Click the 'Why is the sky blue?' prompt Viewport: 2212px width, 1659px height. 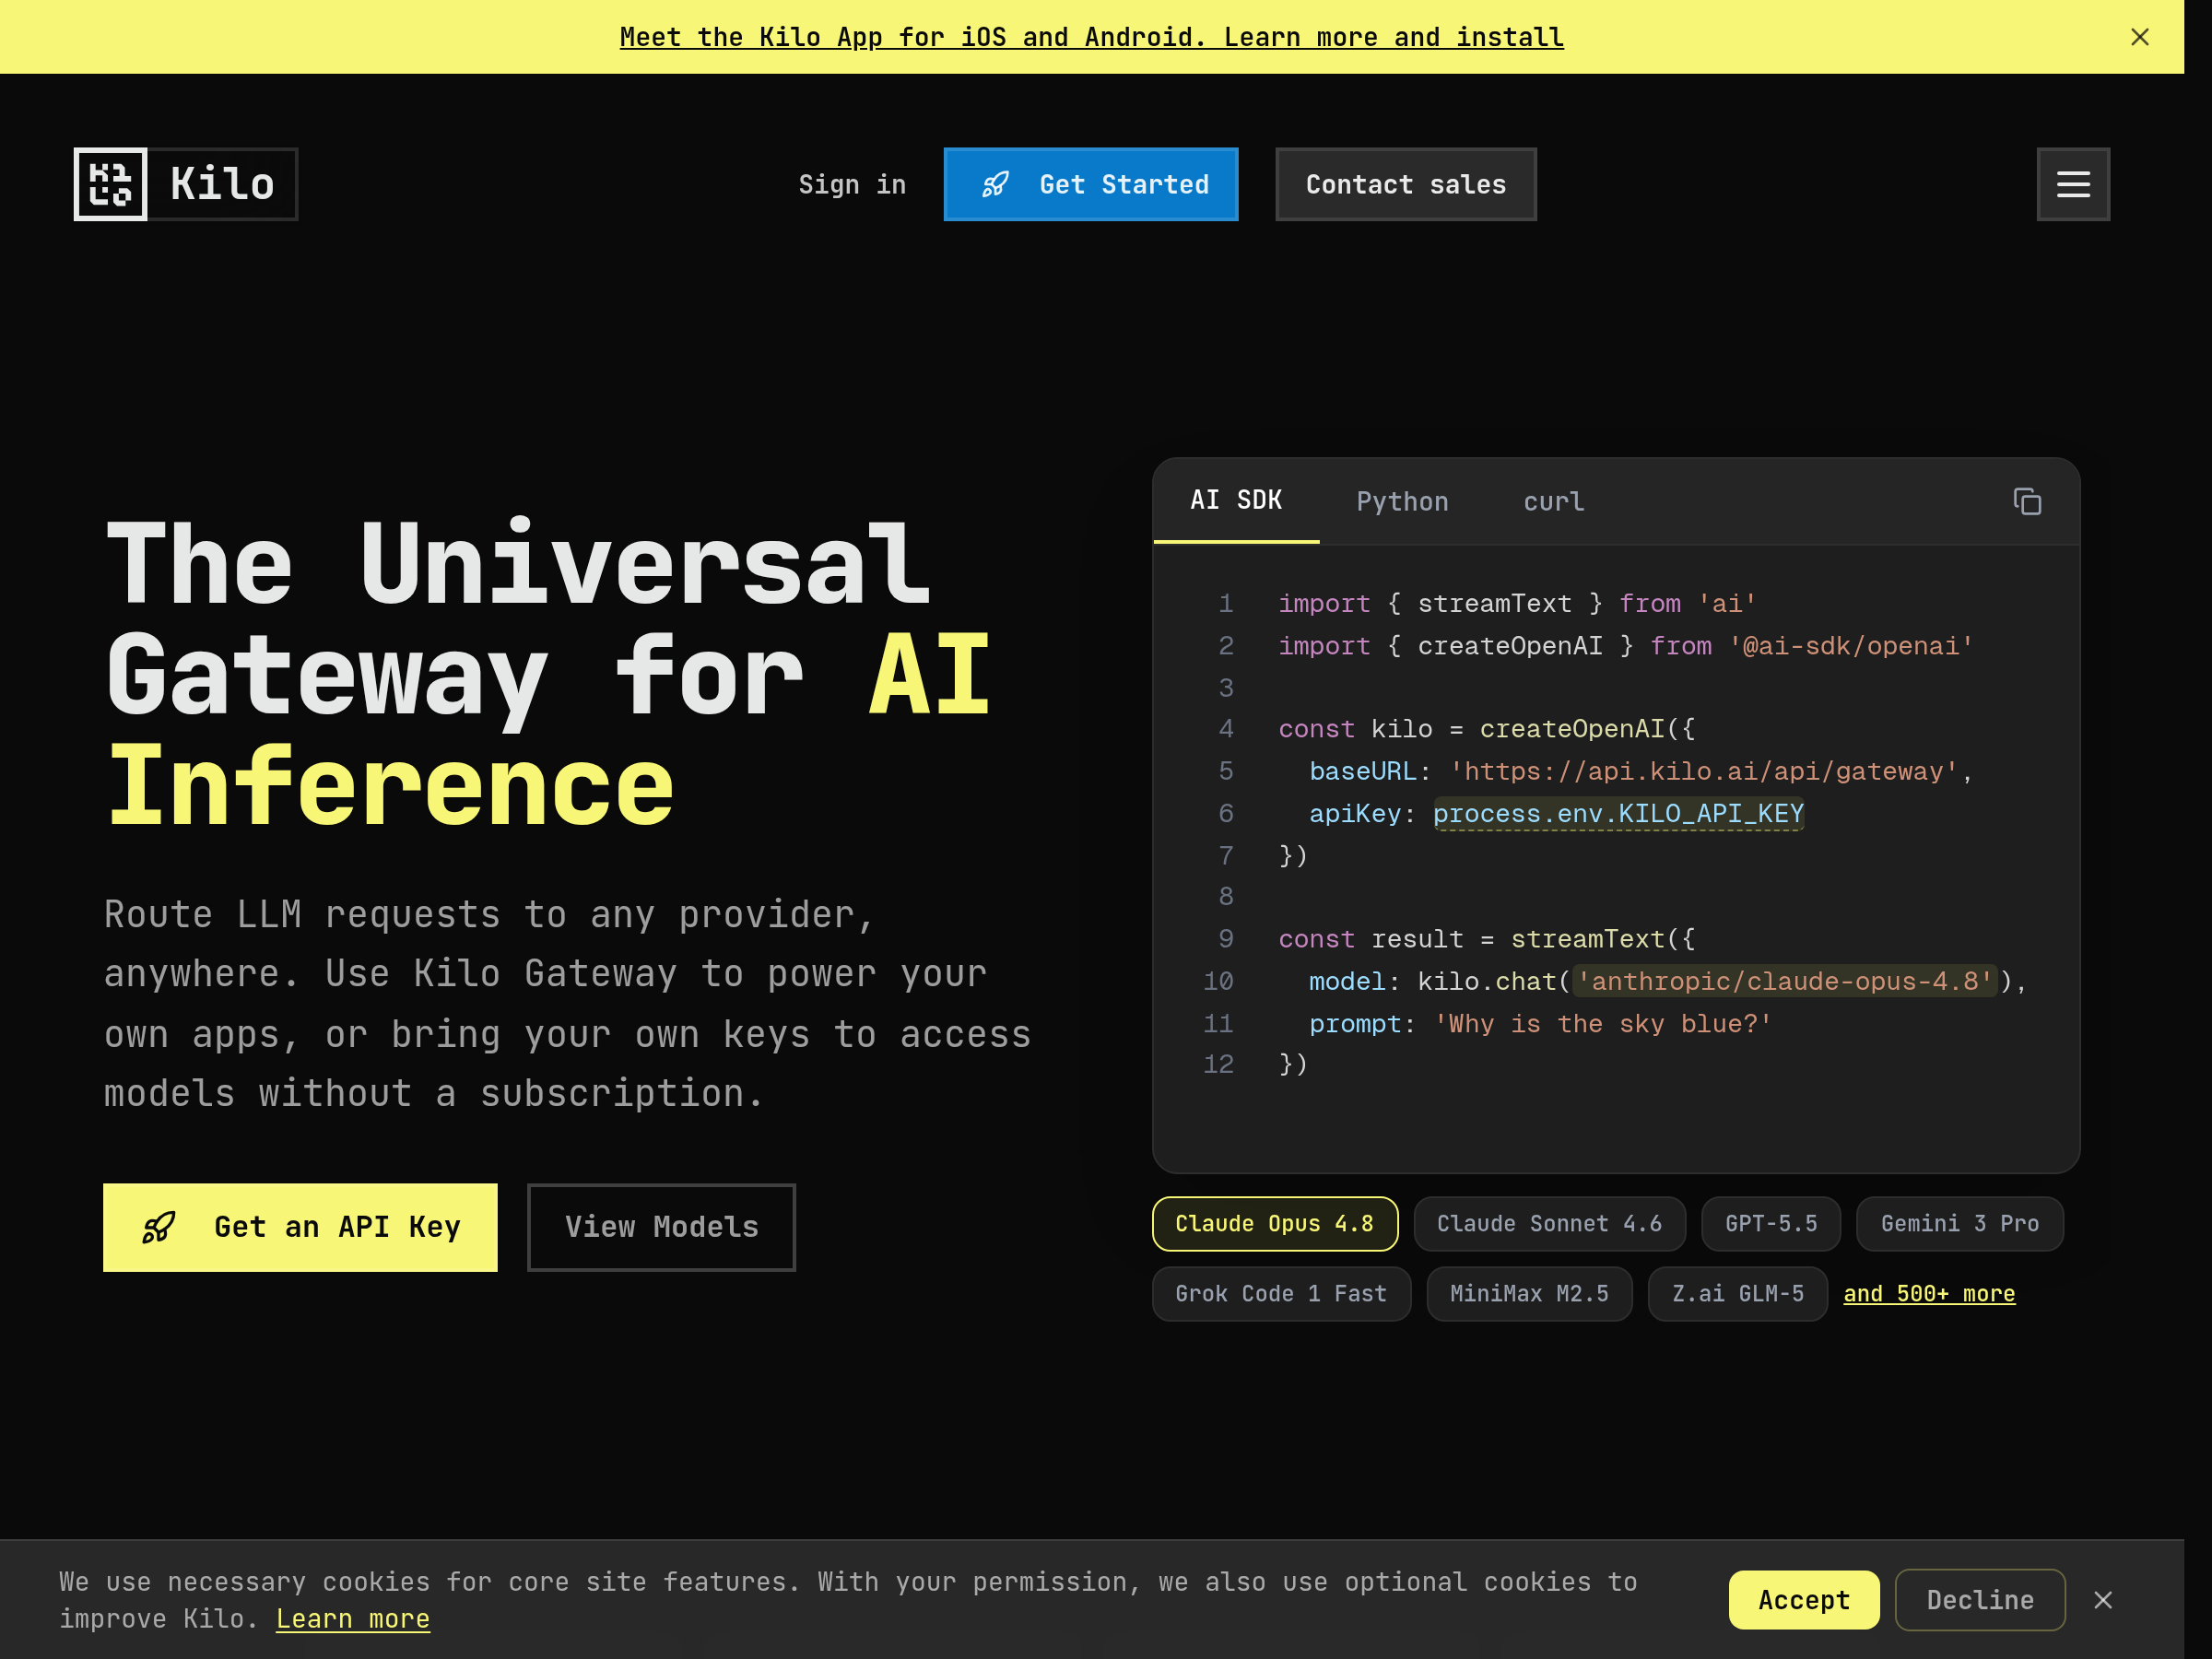coord(1603,1023)
